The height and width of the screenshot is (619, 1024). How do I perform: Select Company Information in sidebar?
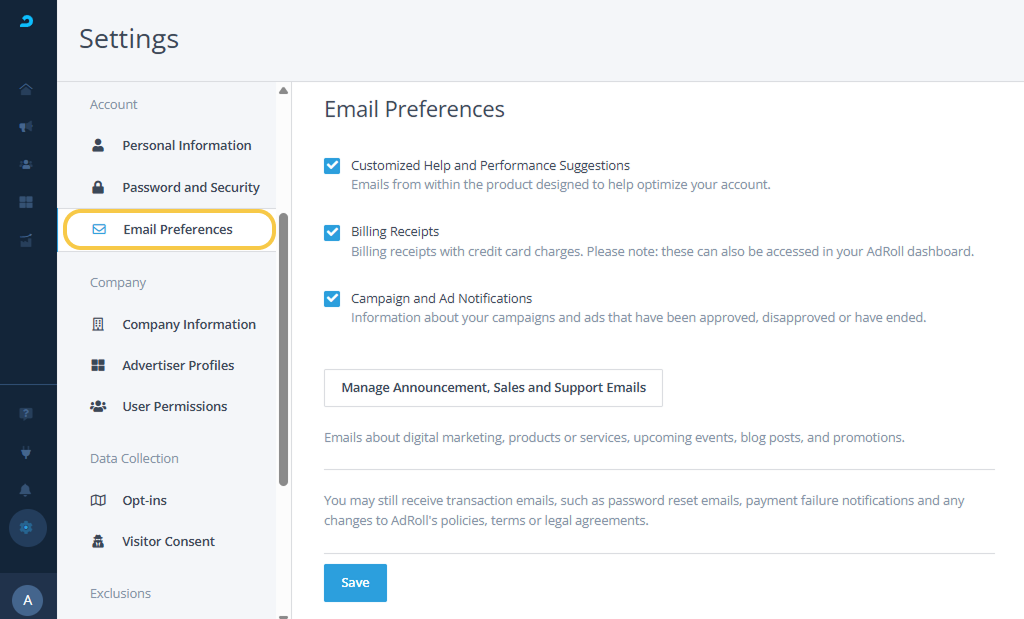tap(188, 324)
